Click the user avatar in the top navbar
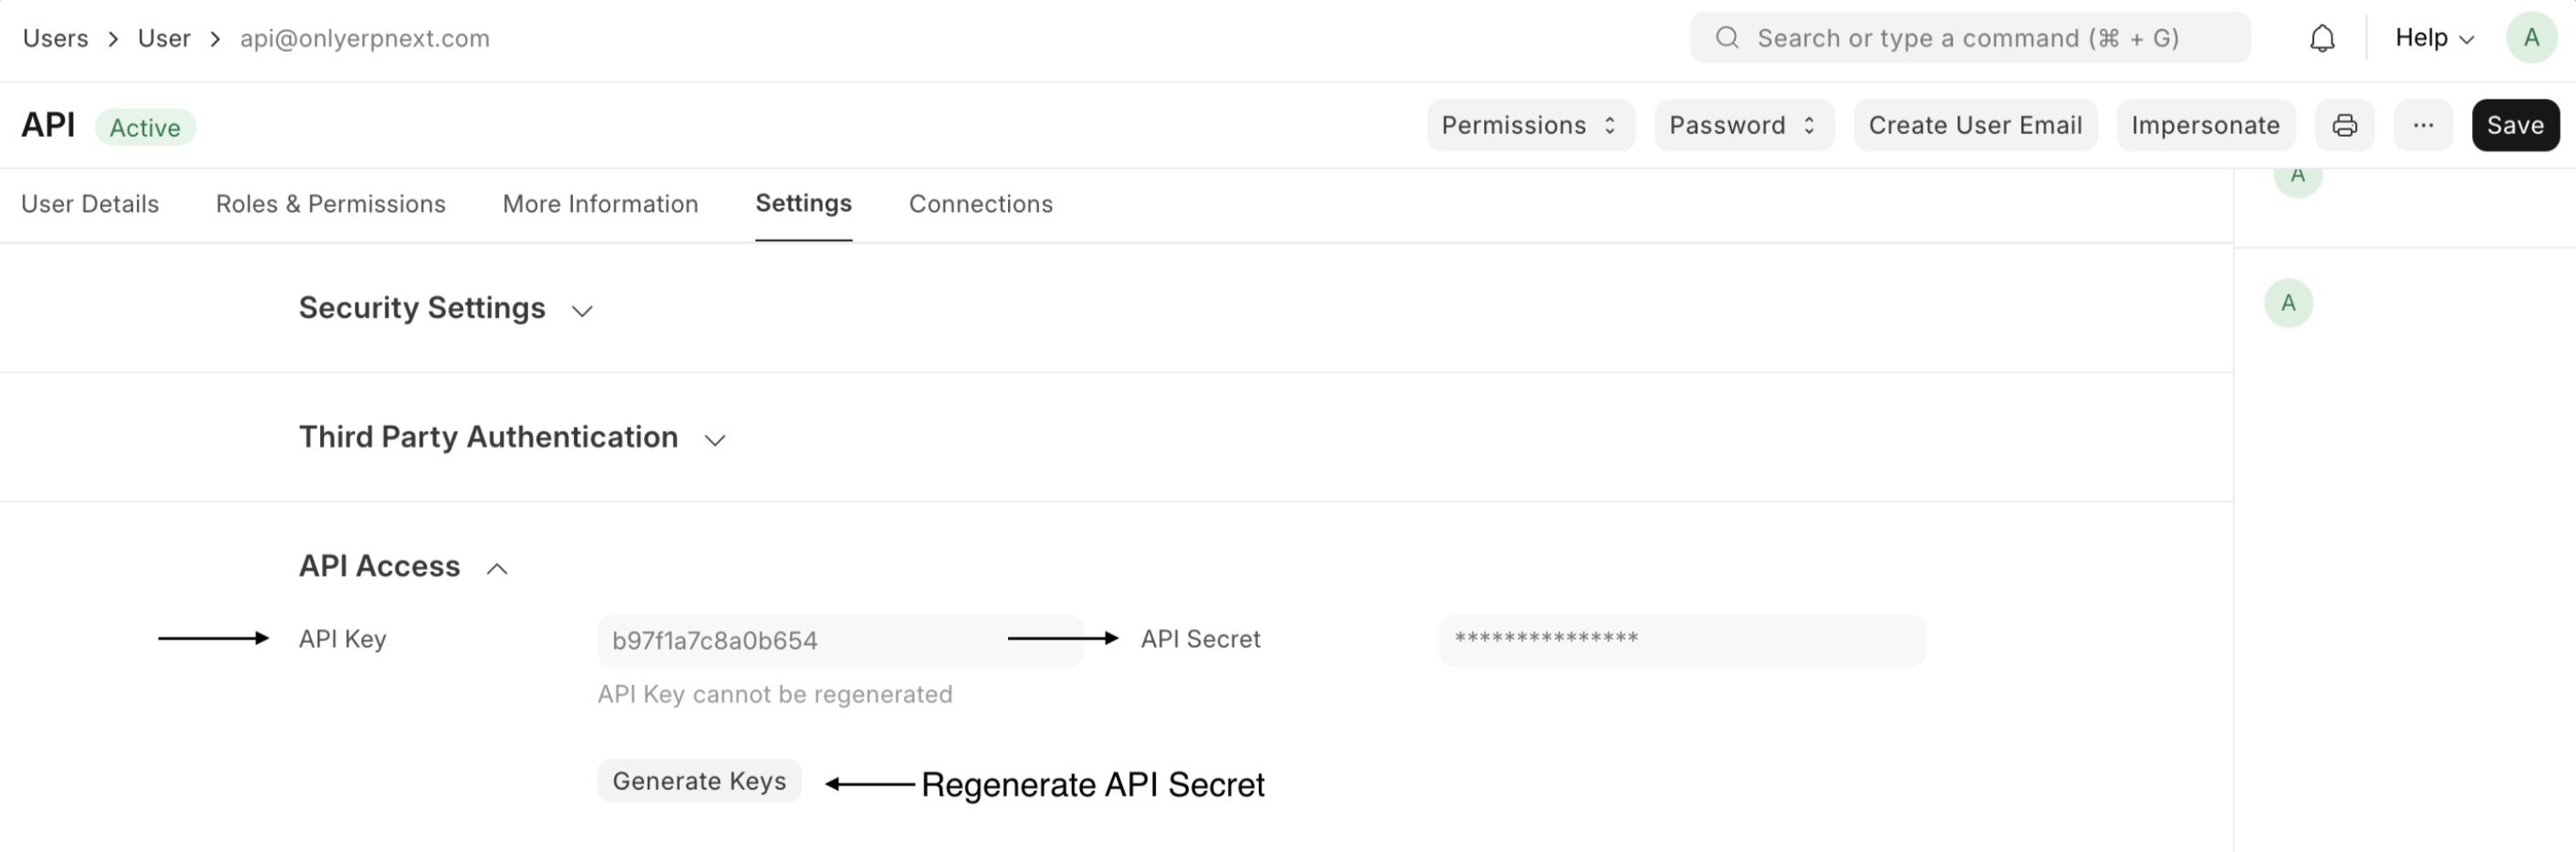 tap(2531, 38)
